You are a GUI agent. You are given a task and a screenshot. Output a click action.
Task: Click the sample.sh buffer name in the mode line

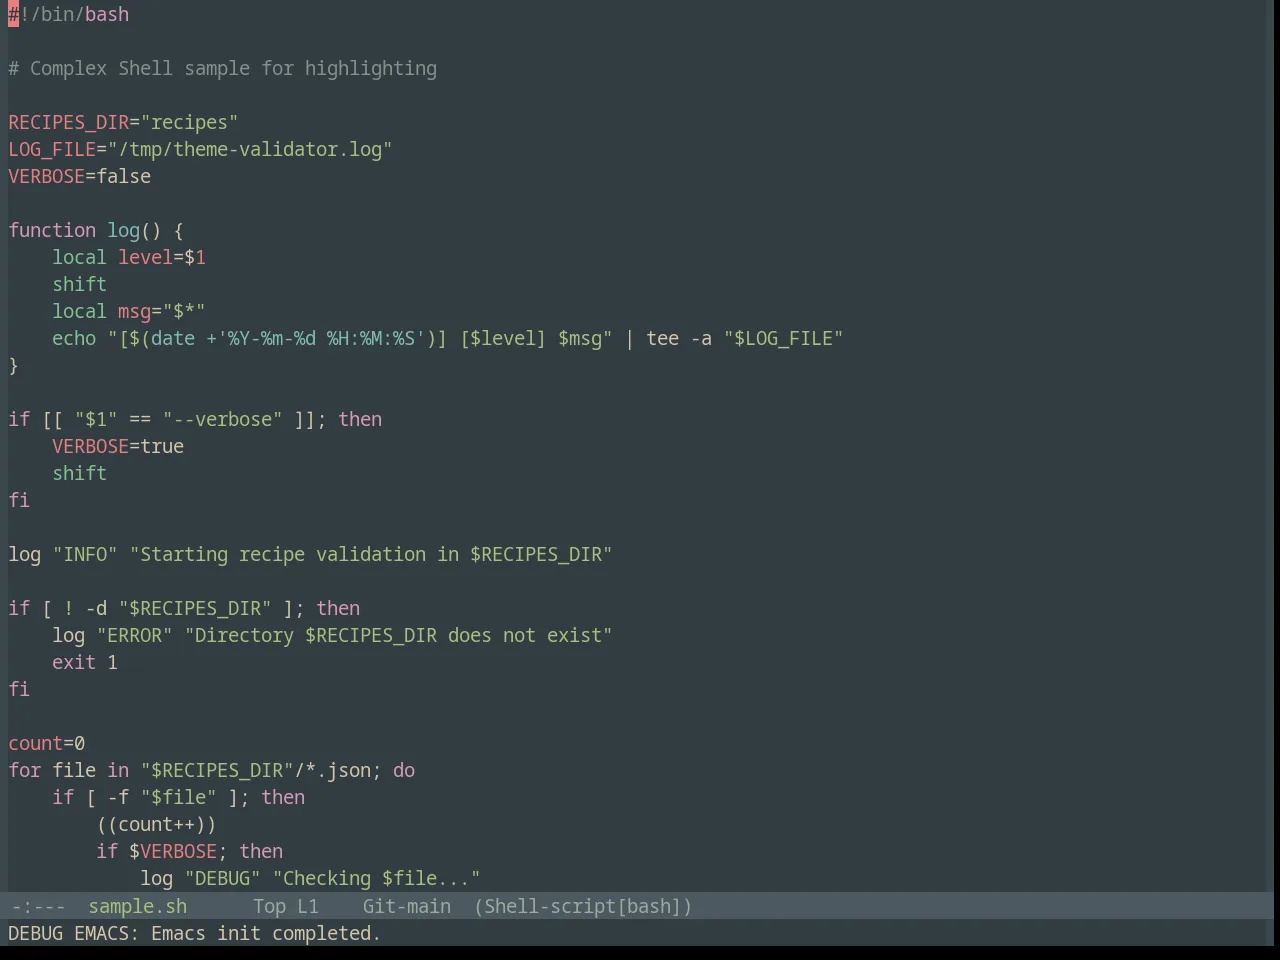coord(137,906)
